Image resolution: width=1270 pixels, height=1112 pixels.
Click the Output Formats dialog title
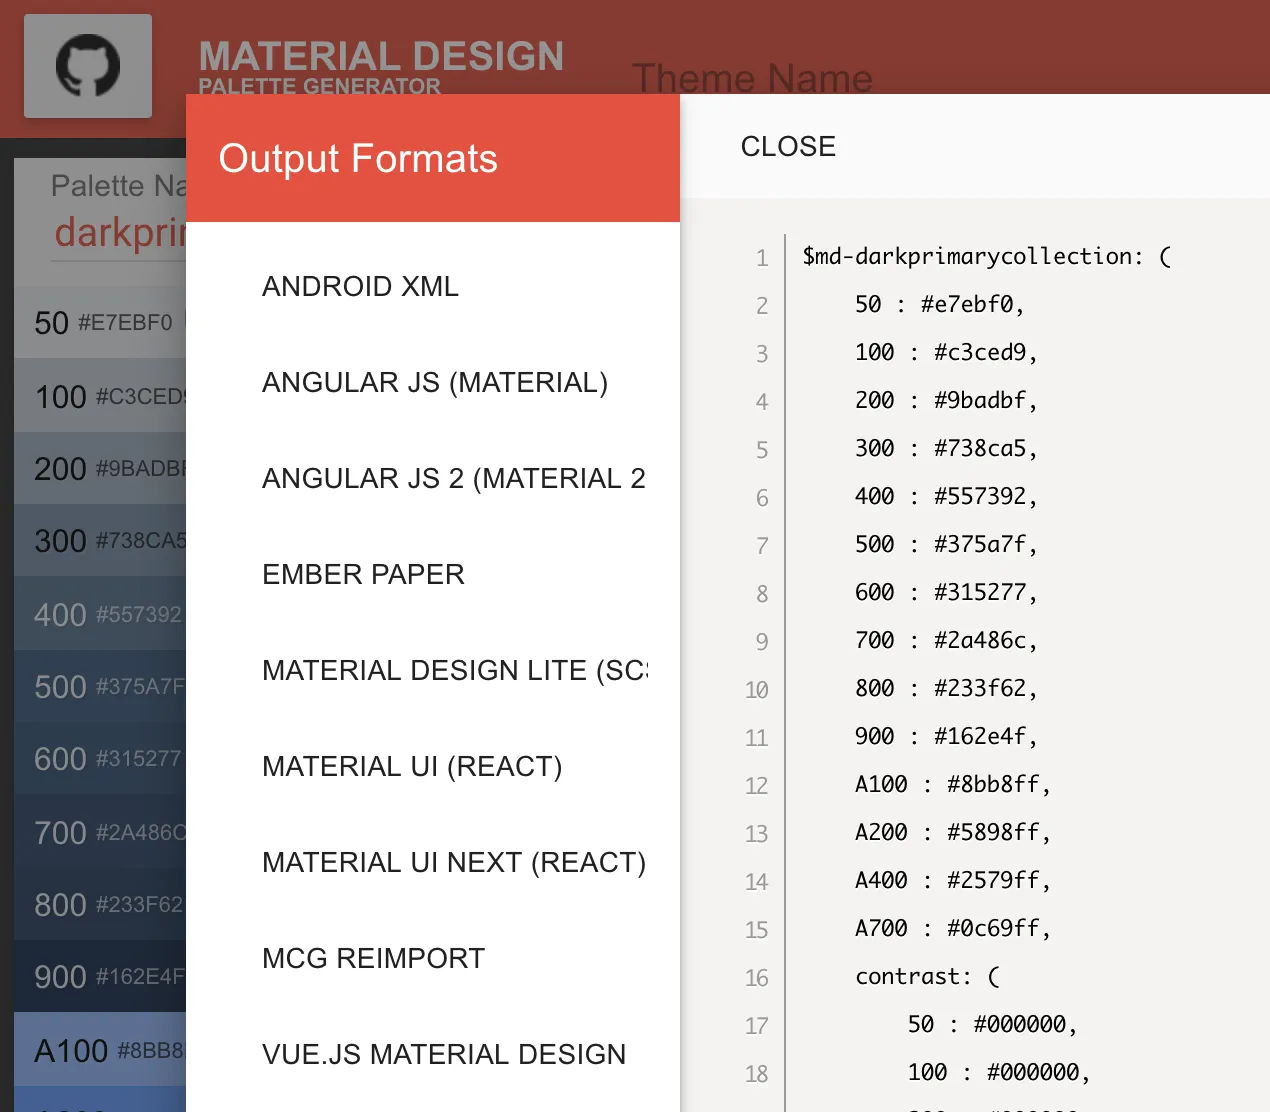click(x=358, y=158)
